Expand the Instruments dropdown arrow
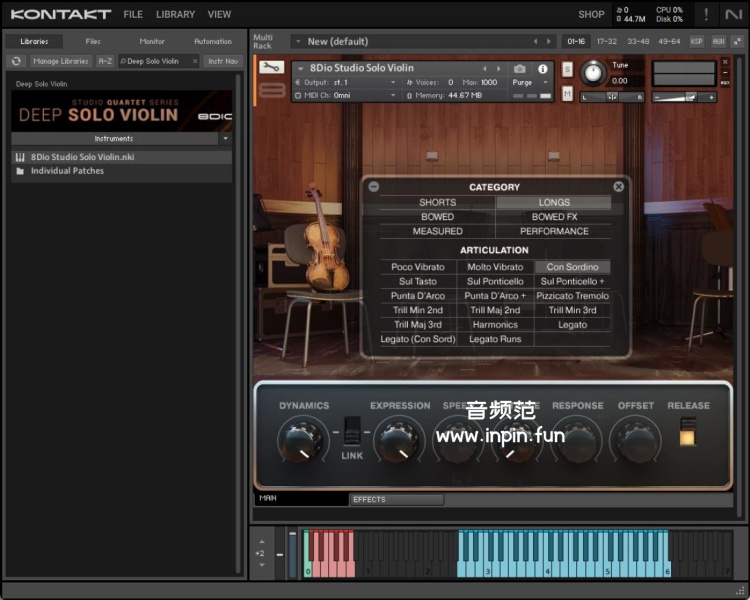Viewport: 750px width, 600px height. [x=226, y=139]
